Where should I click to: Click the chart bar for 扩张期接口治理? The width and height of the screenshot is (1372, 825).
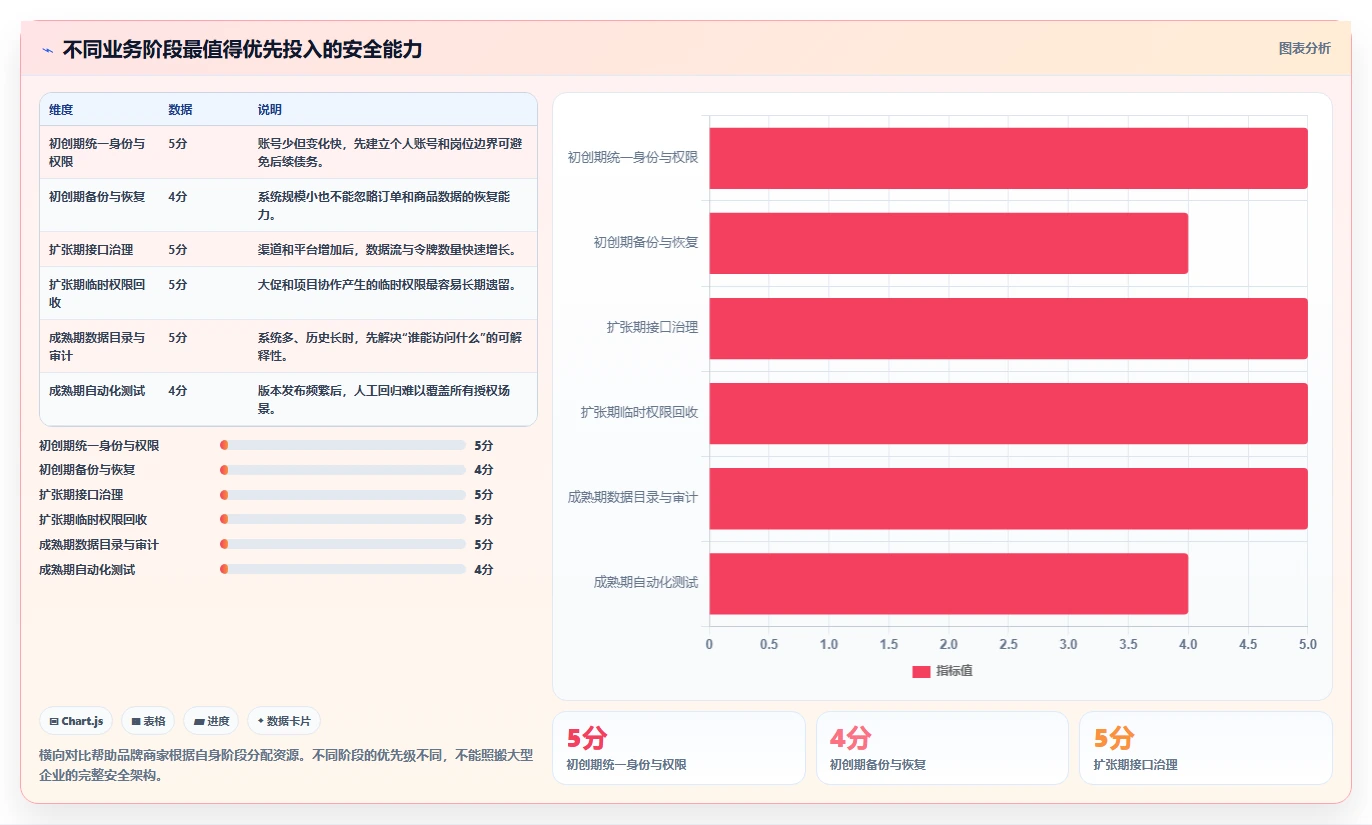click(x=1008, y=328)
